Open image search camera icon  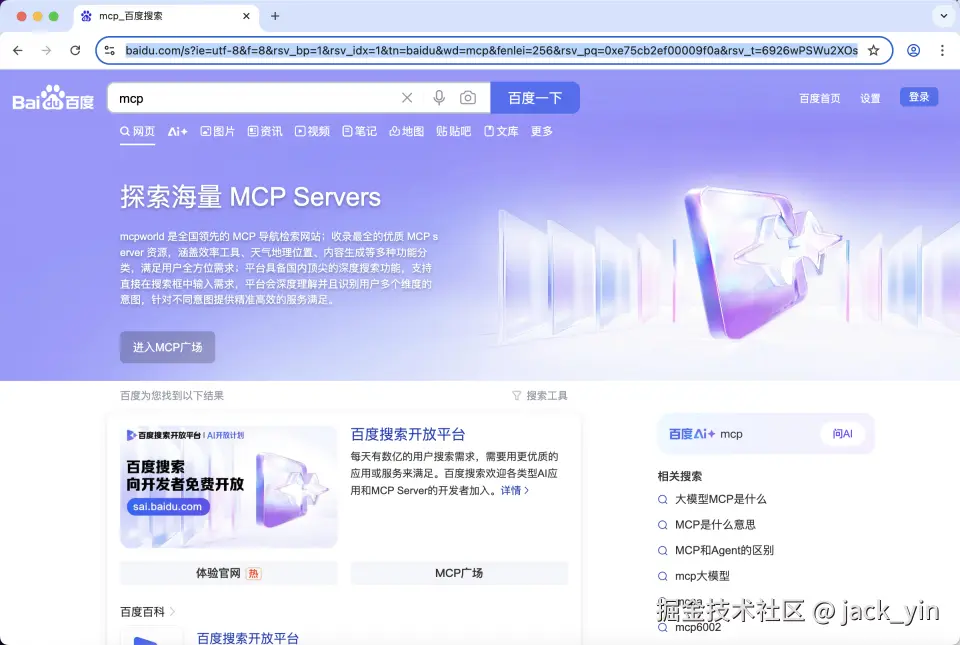468,98
